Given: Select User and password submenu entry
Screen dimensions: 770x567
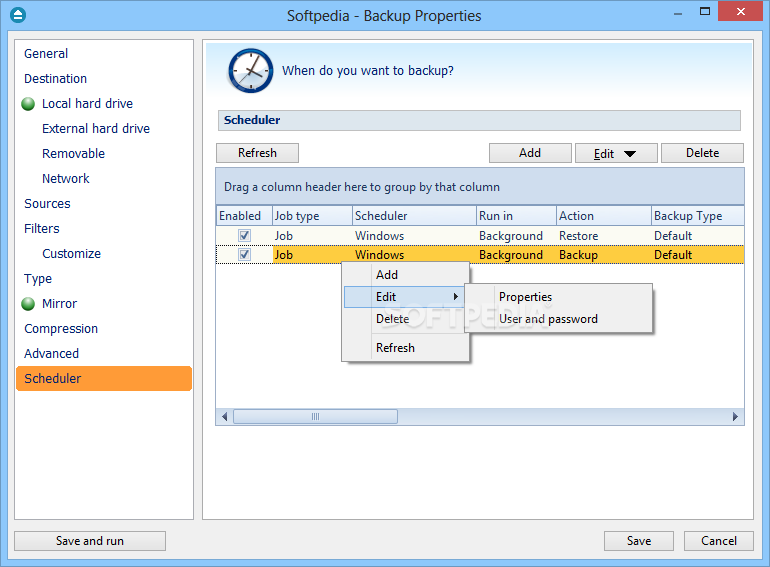Looking at the screenshot, I should pos(559,319).
